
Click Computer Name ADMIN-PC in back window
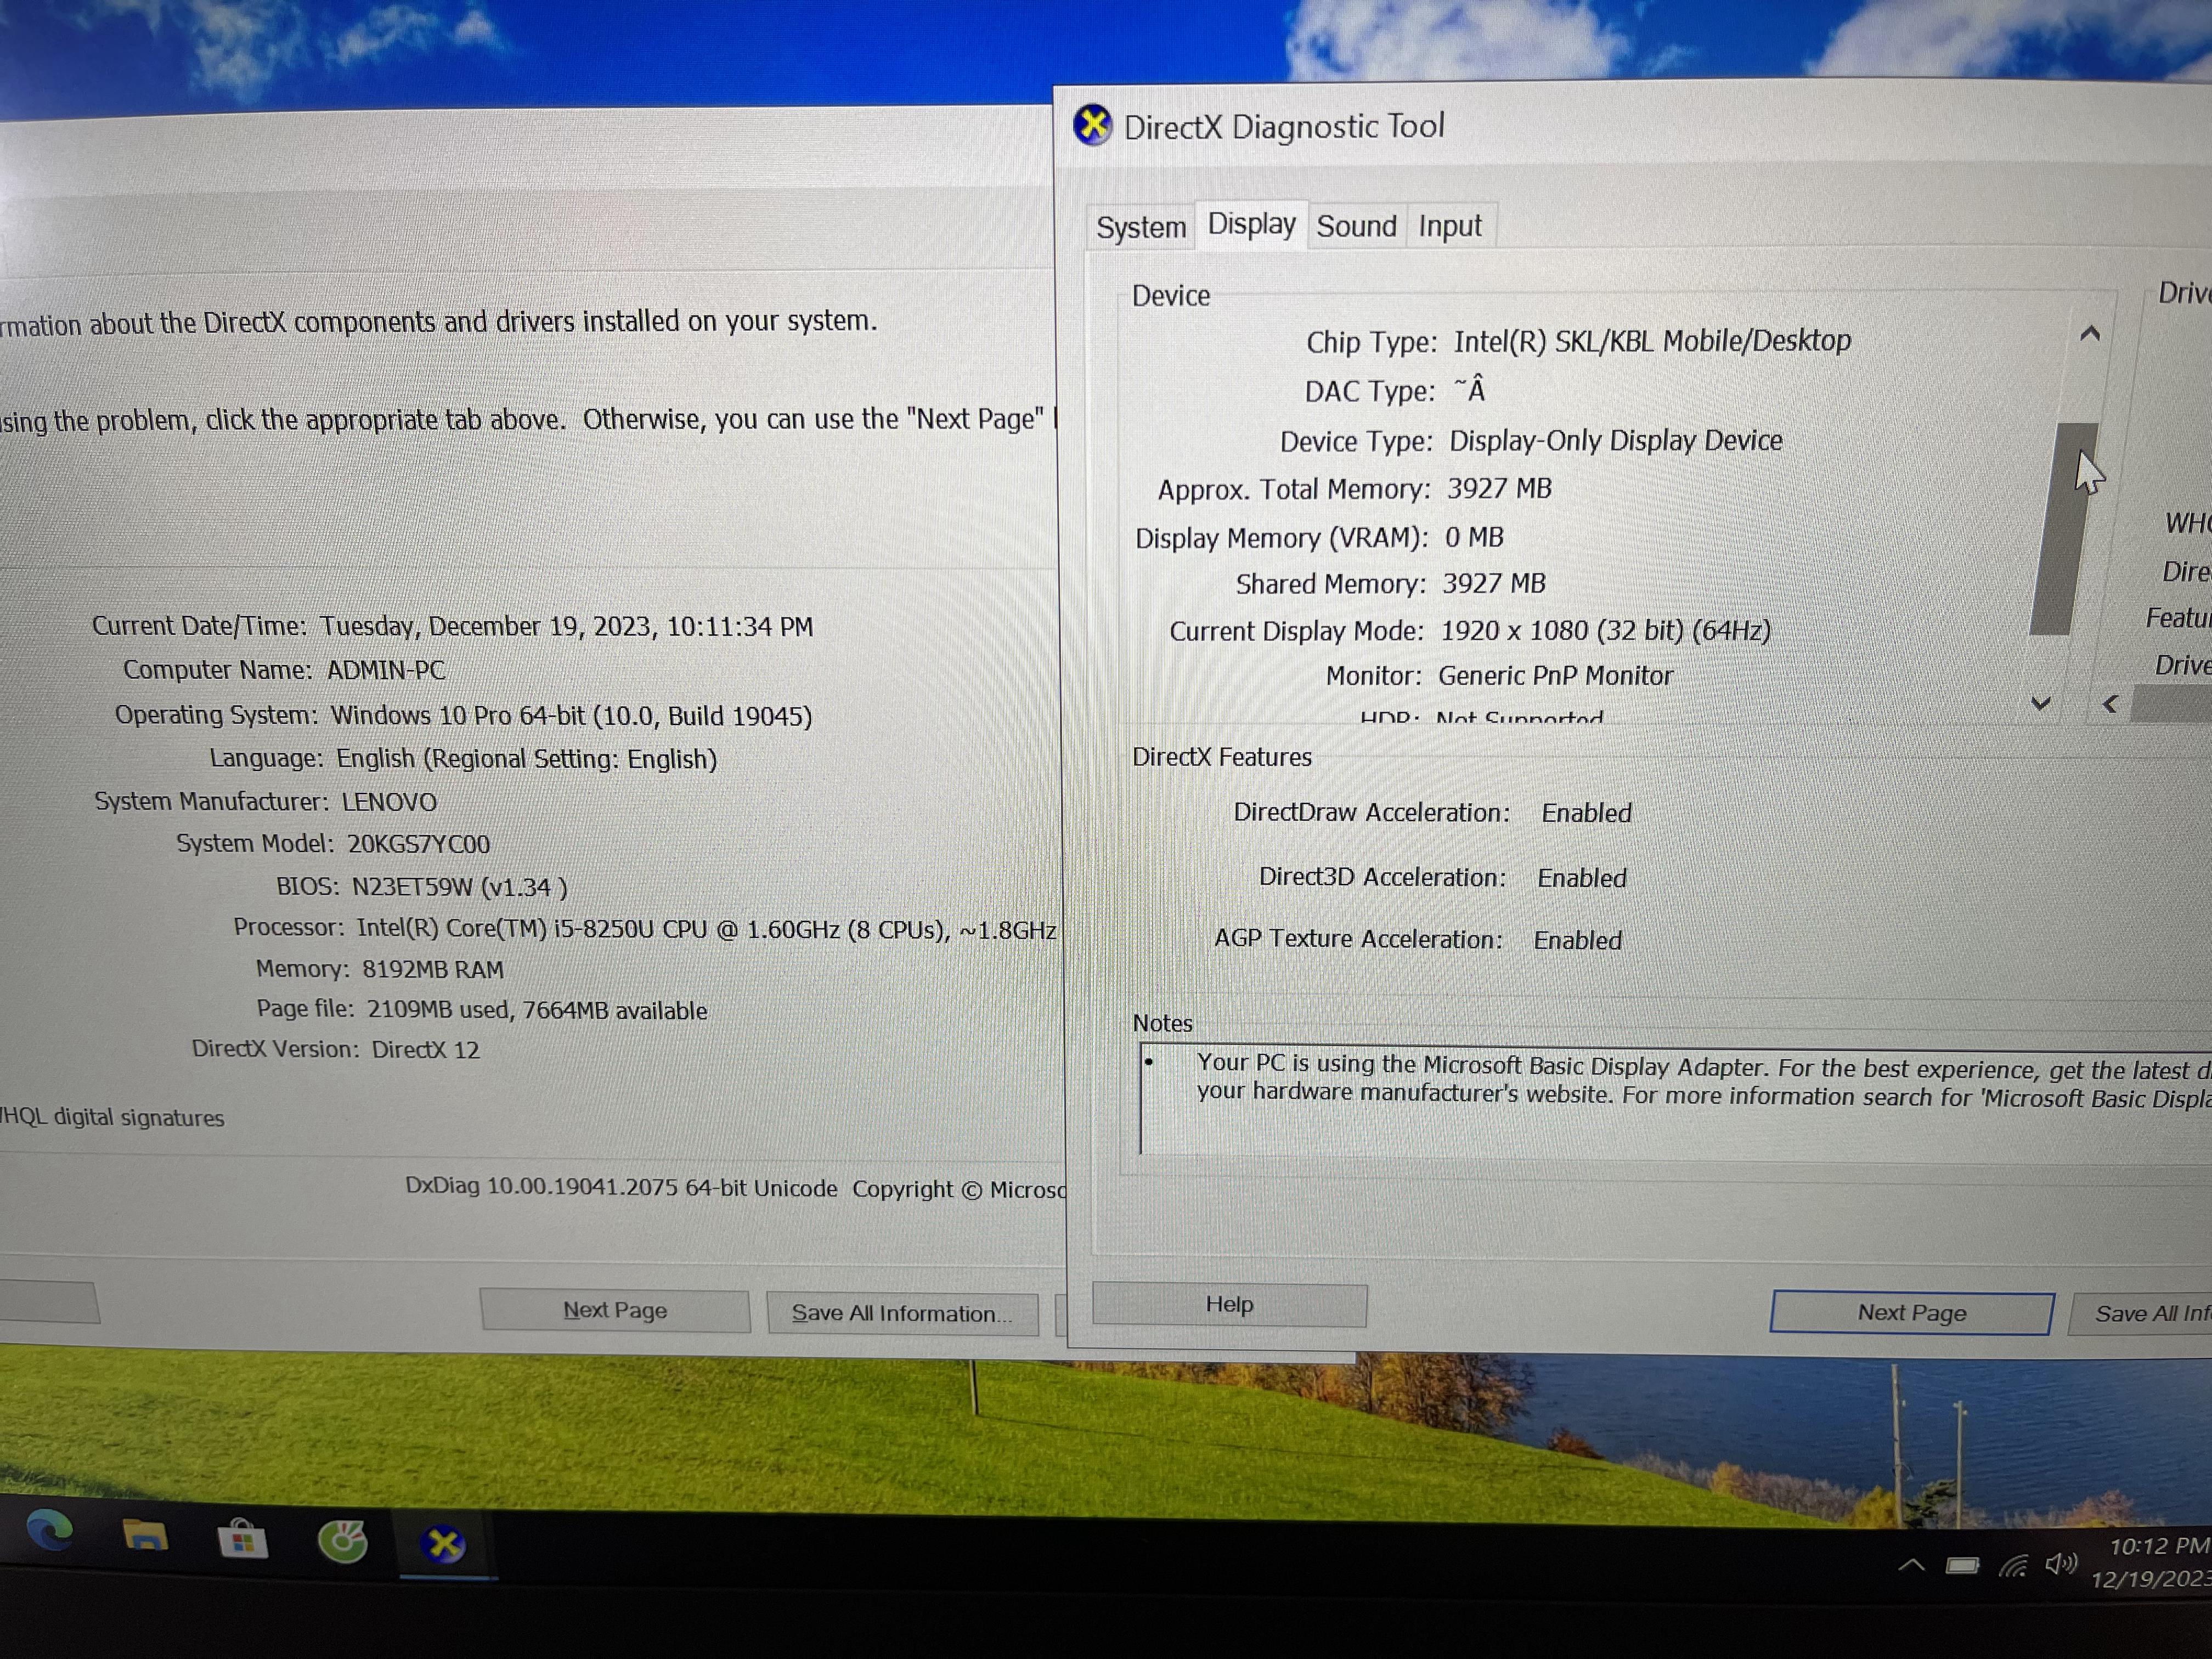pos(284,670)
